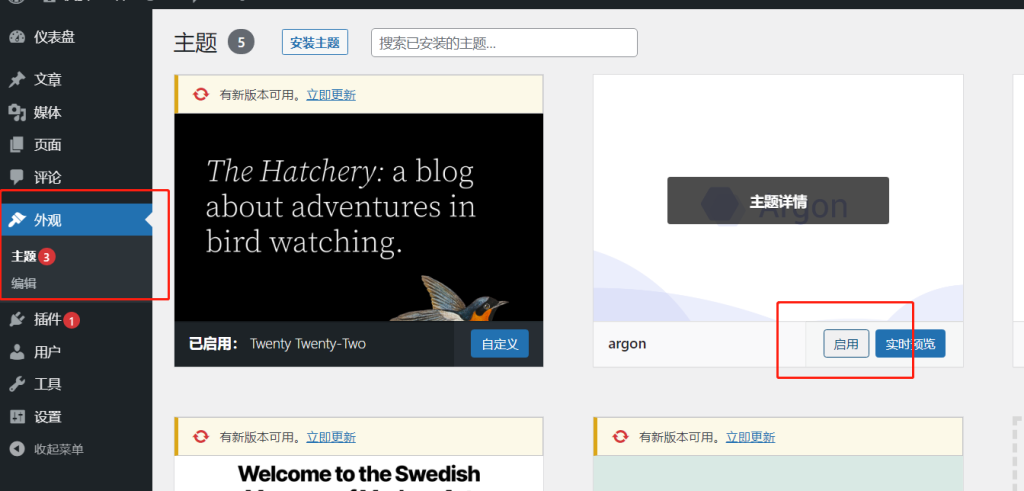The width and height of the screenshot is (1024, 491).
Task: Click the Pages icon in sidebar
Action: pyautogui.click(x=17, y=145)
